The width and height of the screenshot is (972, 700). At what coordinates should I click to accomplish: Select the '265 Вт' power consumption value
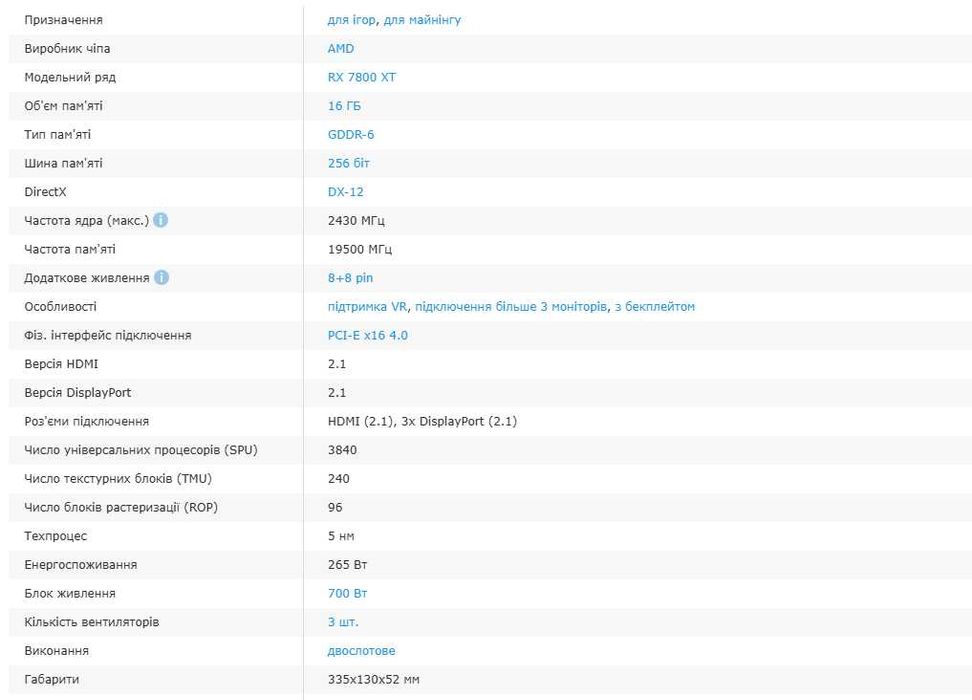pos(347,565)
